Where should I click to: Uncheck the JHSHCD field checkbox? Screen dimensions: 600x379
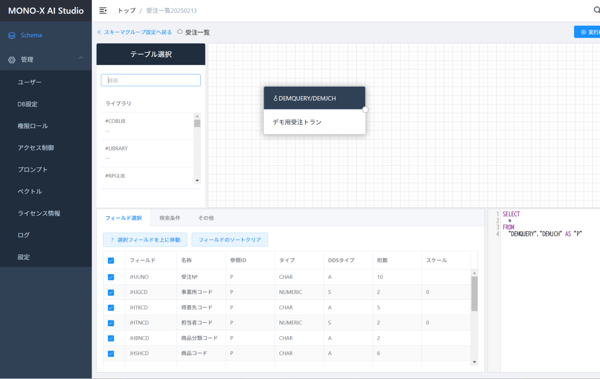111,354
